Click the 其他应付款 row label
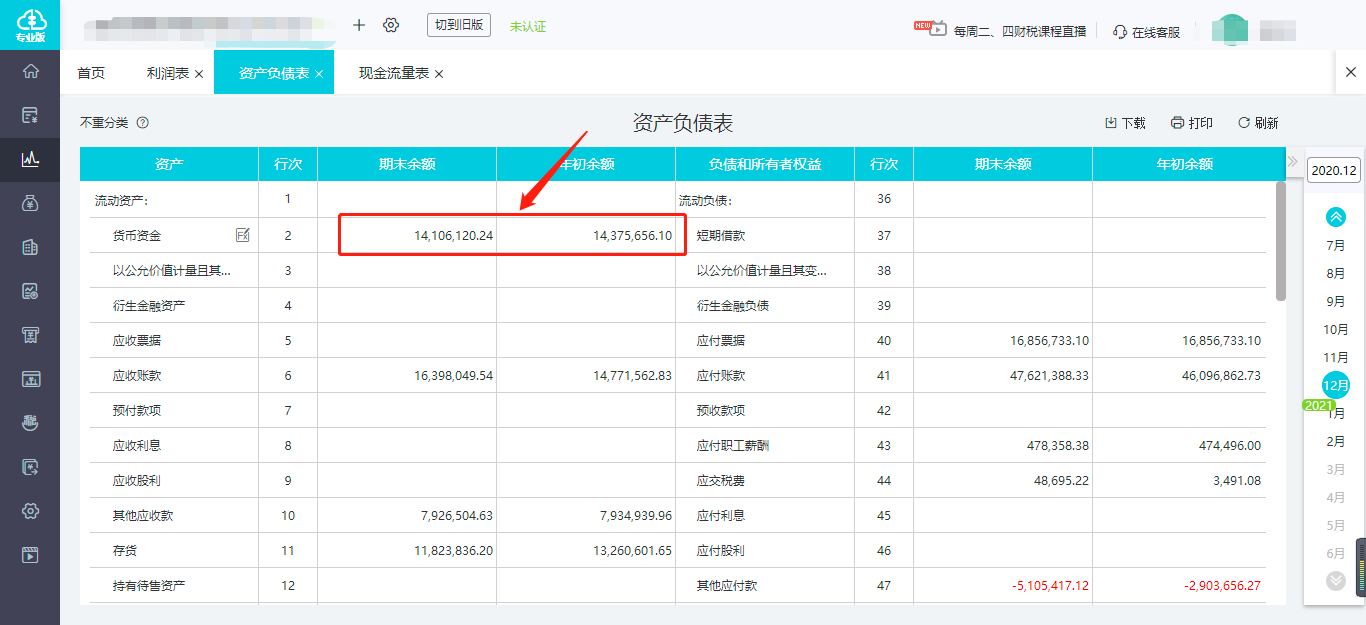This screenshot has height=625, width=1366. pyautogui.click(x=727, y=586)
